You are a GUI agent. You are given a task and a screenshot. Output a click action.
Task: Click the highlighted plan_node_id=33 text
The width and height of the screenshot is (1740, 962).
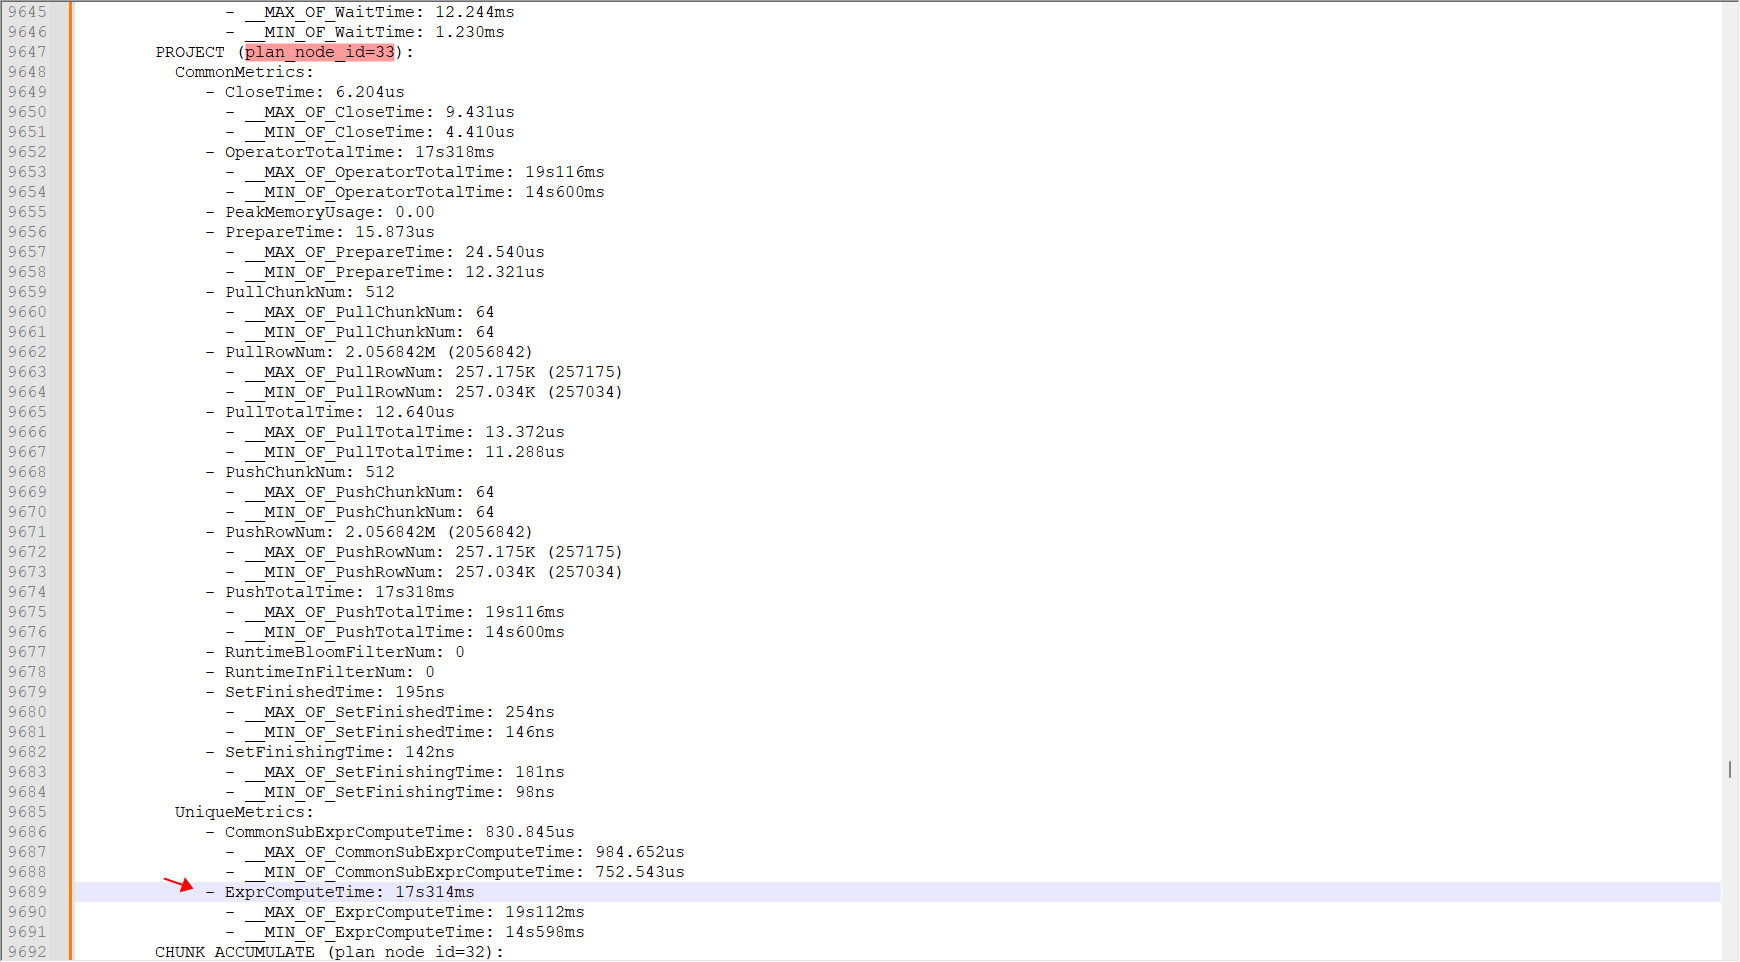click(x=320, y=52)
